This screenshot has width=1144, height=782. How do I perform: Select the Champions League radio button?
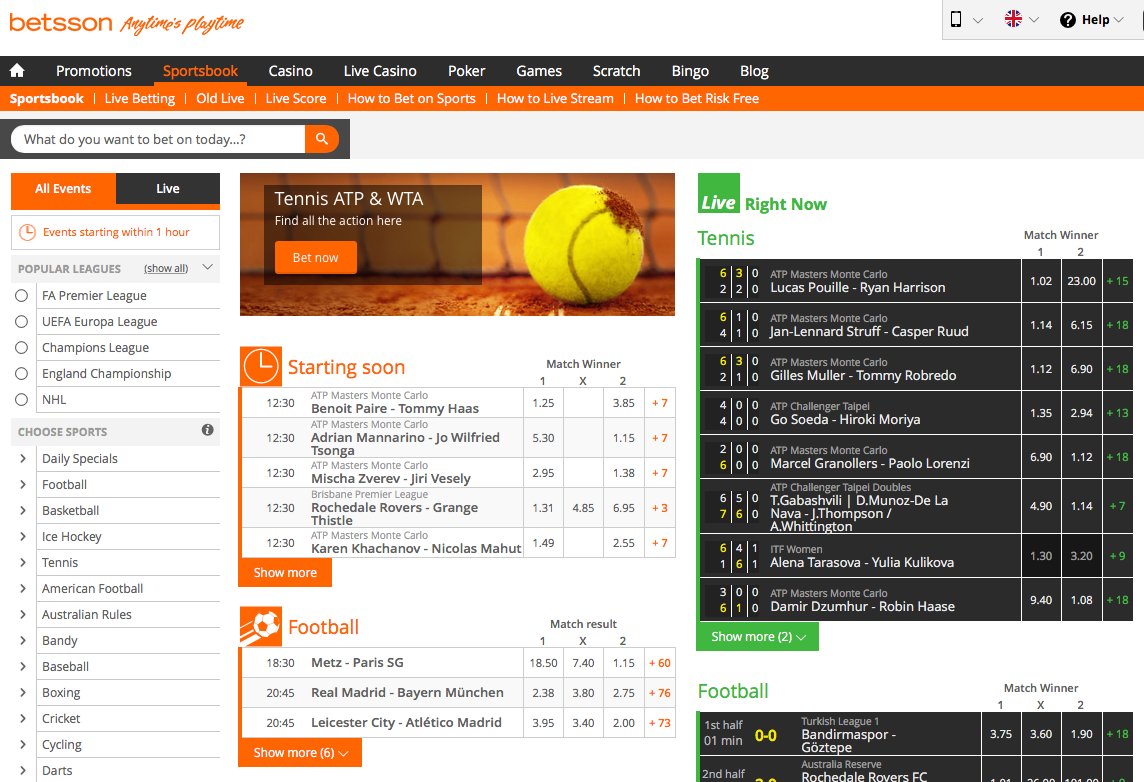click(x=22, y=348)
